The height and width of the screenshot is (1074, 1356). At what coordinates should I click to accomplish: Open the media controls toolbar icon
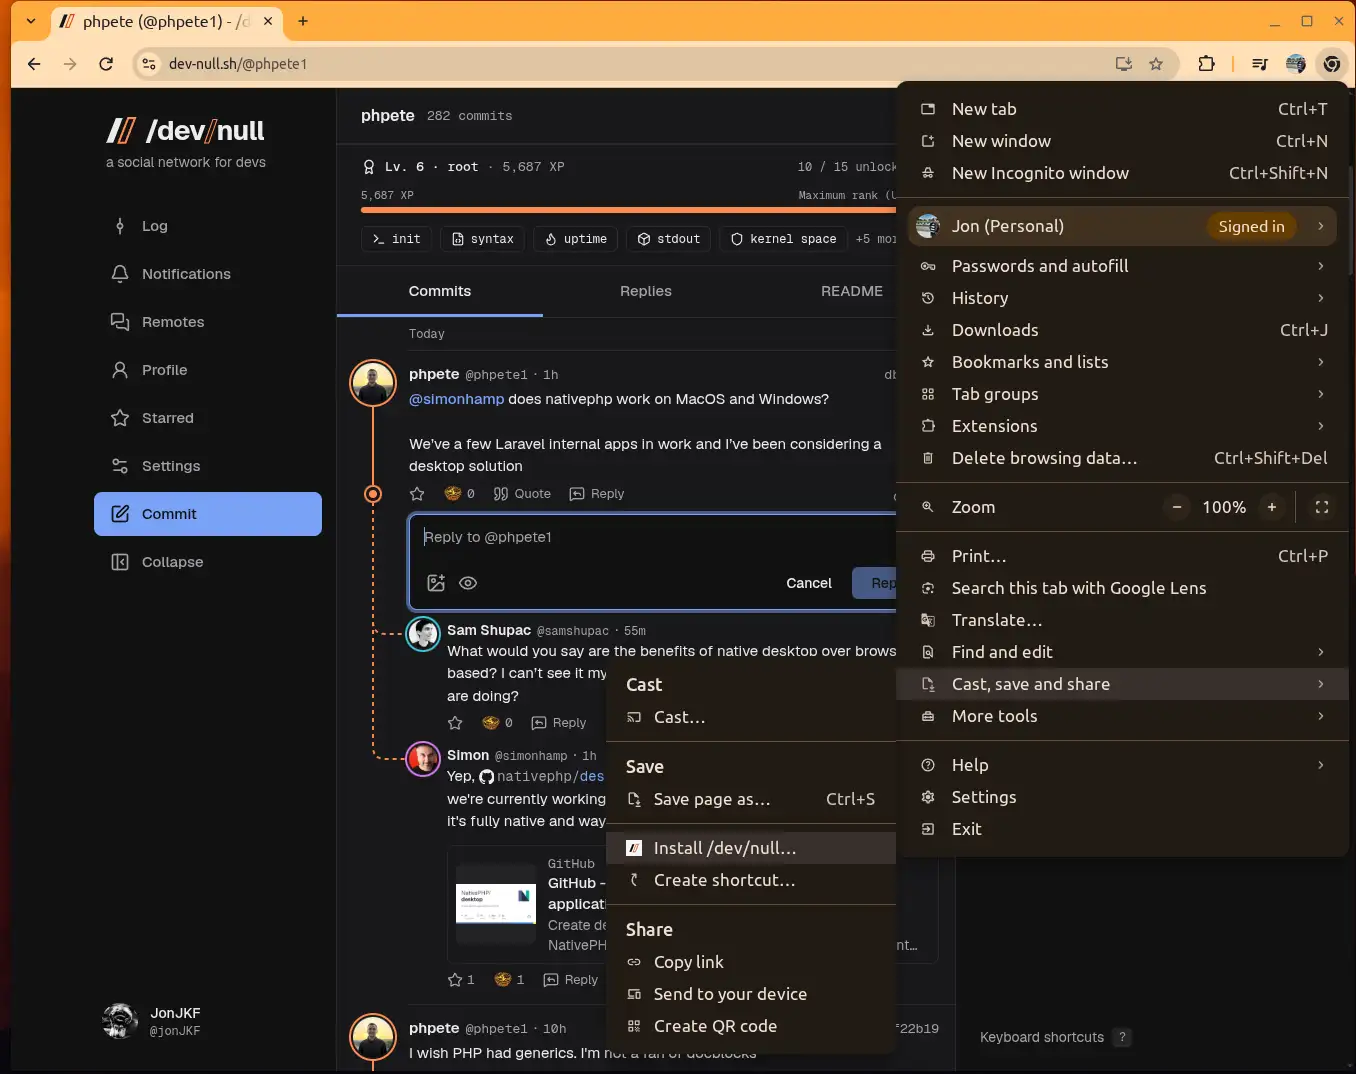click(x=1260, y=64)
